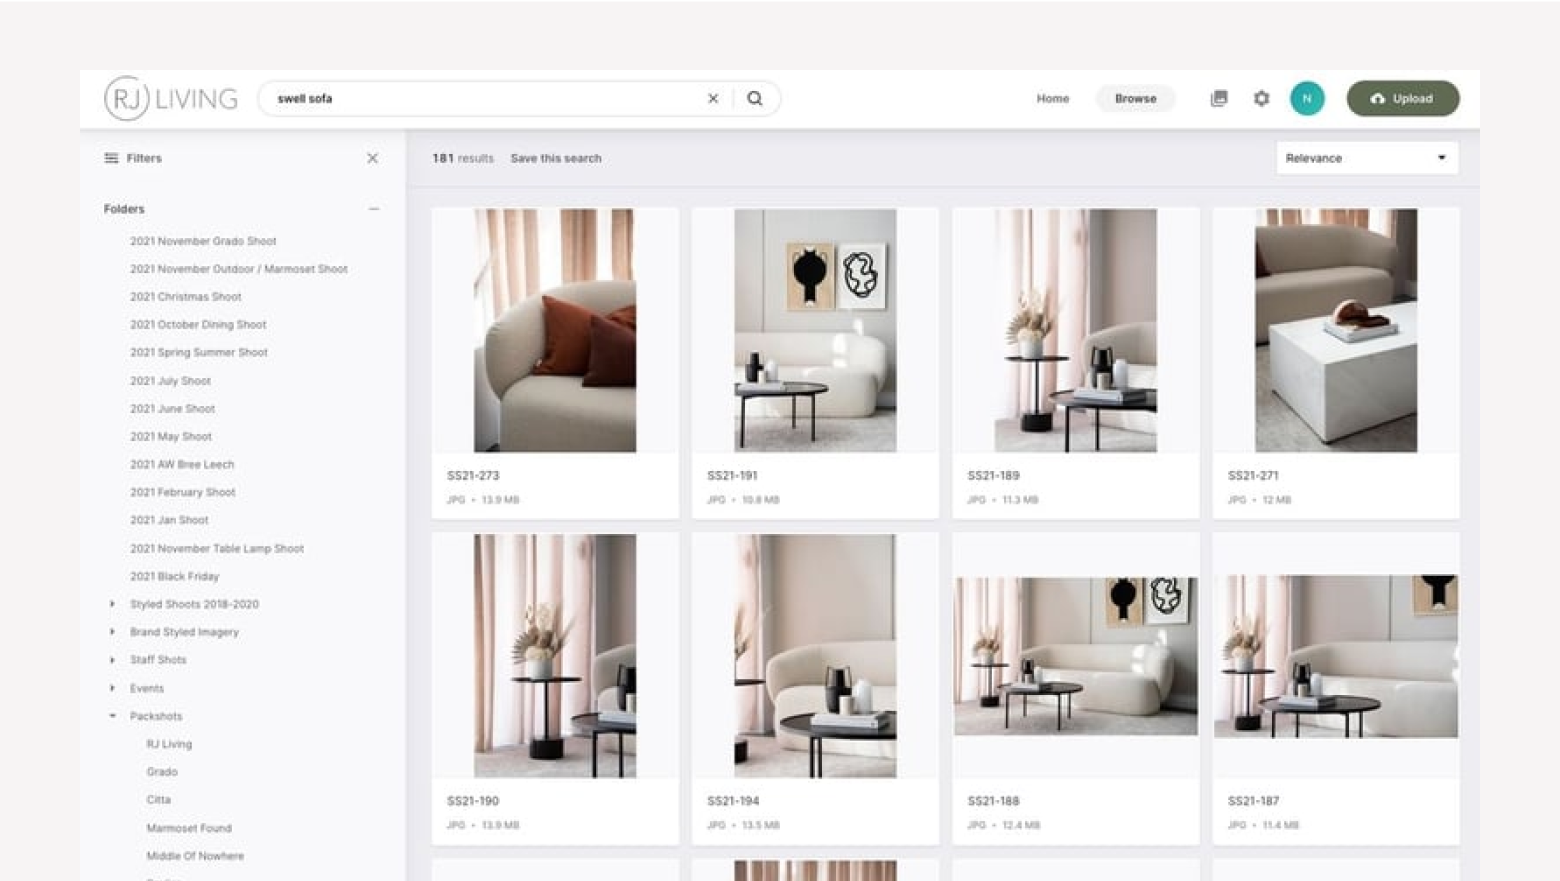Open 2021 Spring Summer Shoot folder
The image size is (1560, 881).
click(x=199, y=352)
